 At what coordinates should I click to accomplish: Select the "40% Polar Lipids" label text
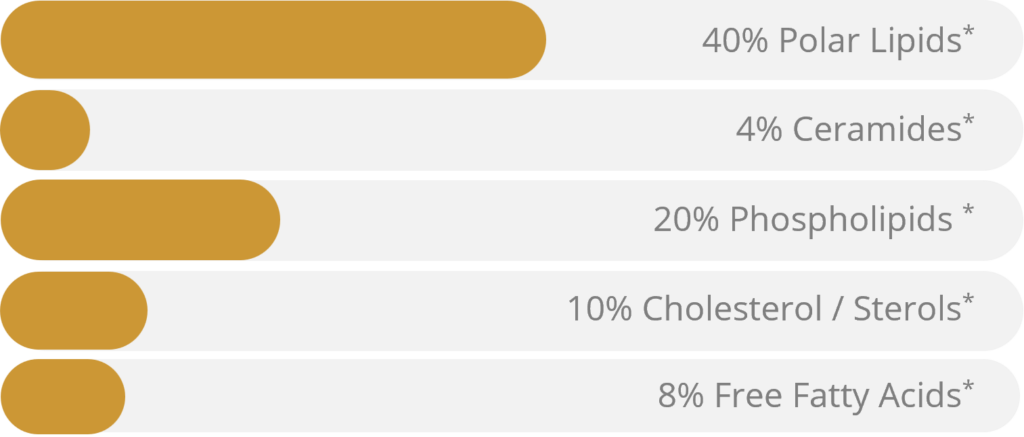(830, 42)
